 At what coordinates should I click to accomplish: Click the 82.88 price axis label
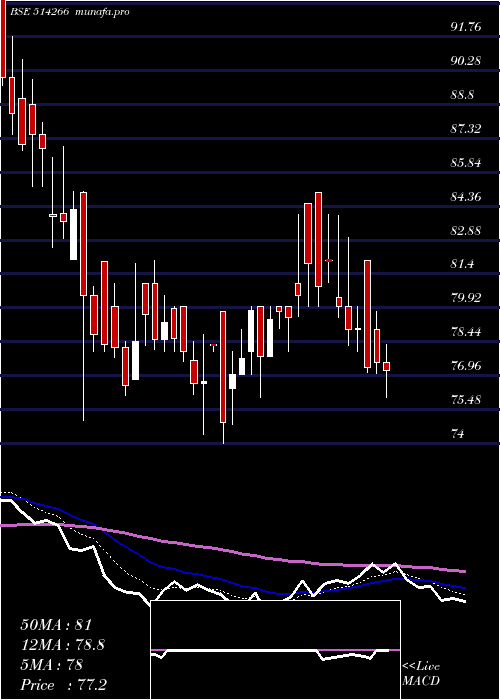466,230
